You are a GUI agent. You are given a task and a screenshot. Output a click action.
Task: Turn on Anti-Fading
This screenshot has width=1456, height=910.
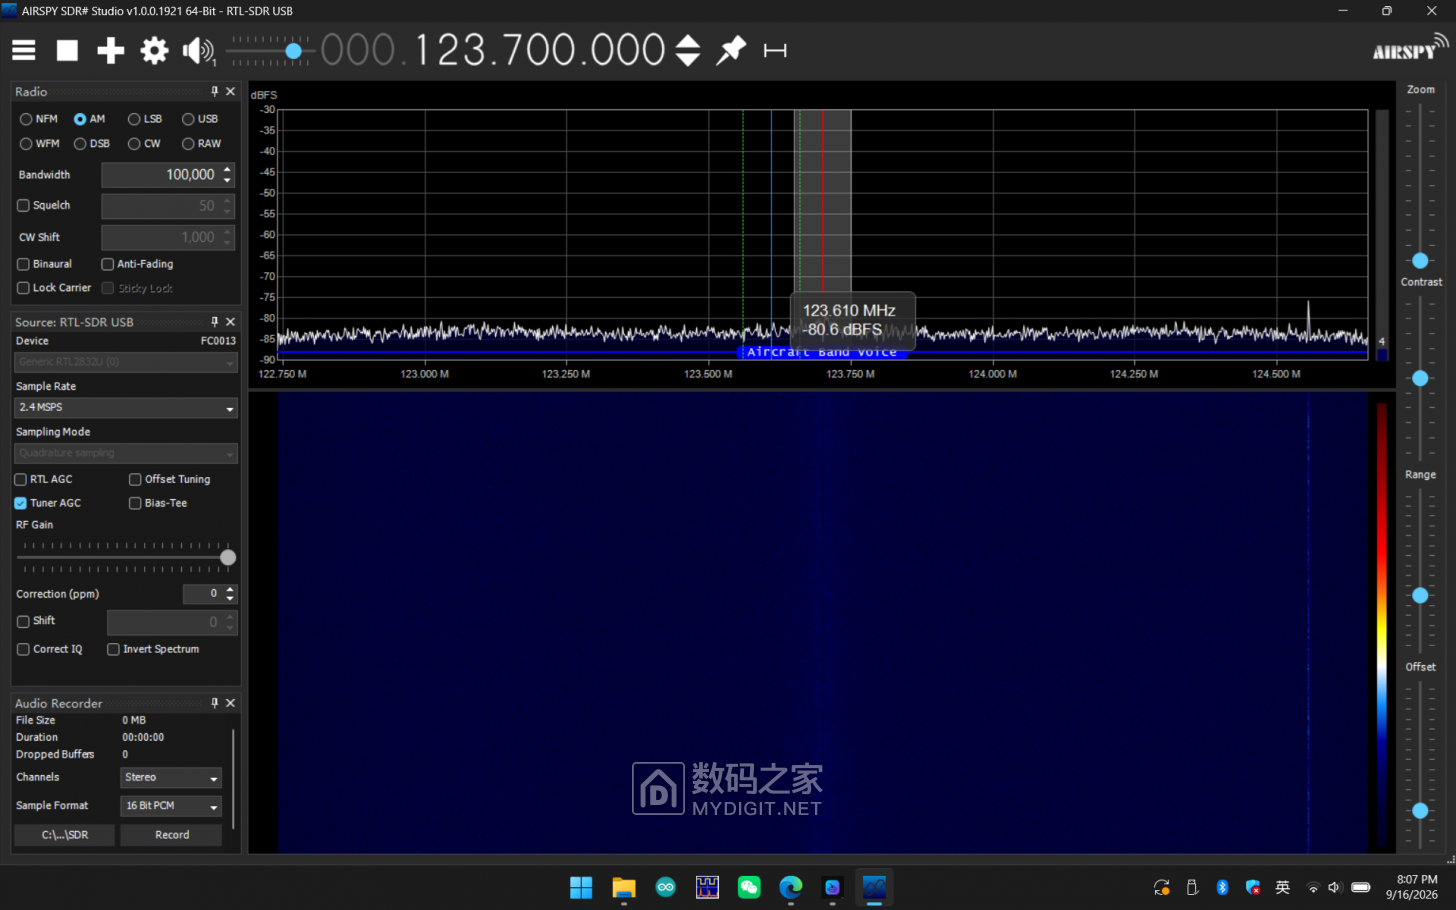[x=107, y=264]
